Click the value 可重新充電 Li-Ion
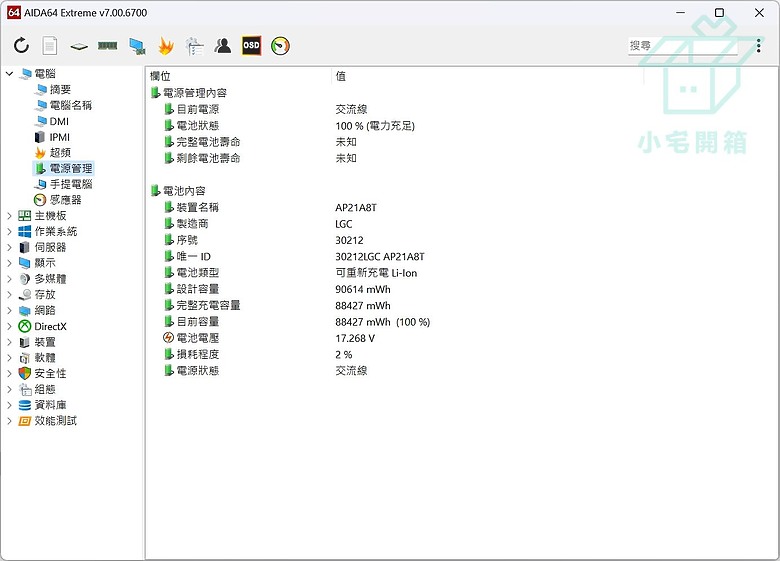The image size is (780, 561). pyautogui.click(x=376, y=273)
